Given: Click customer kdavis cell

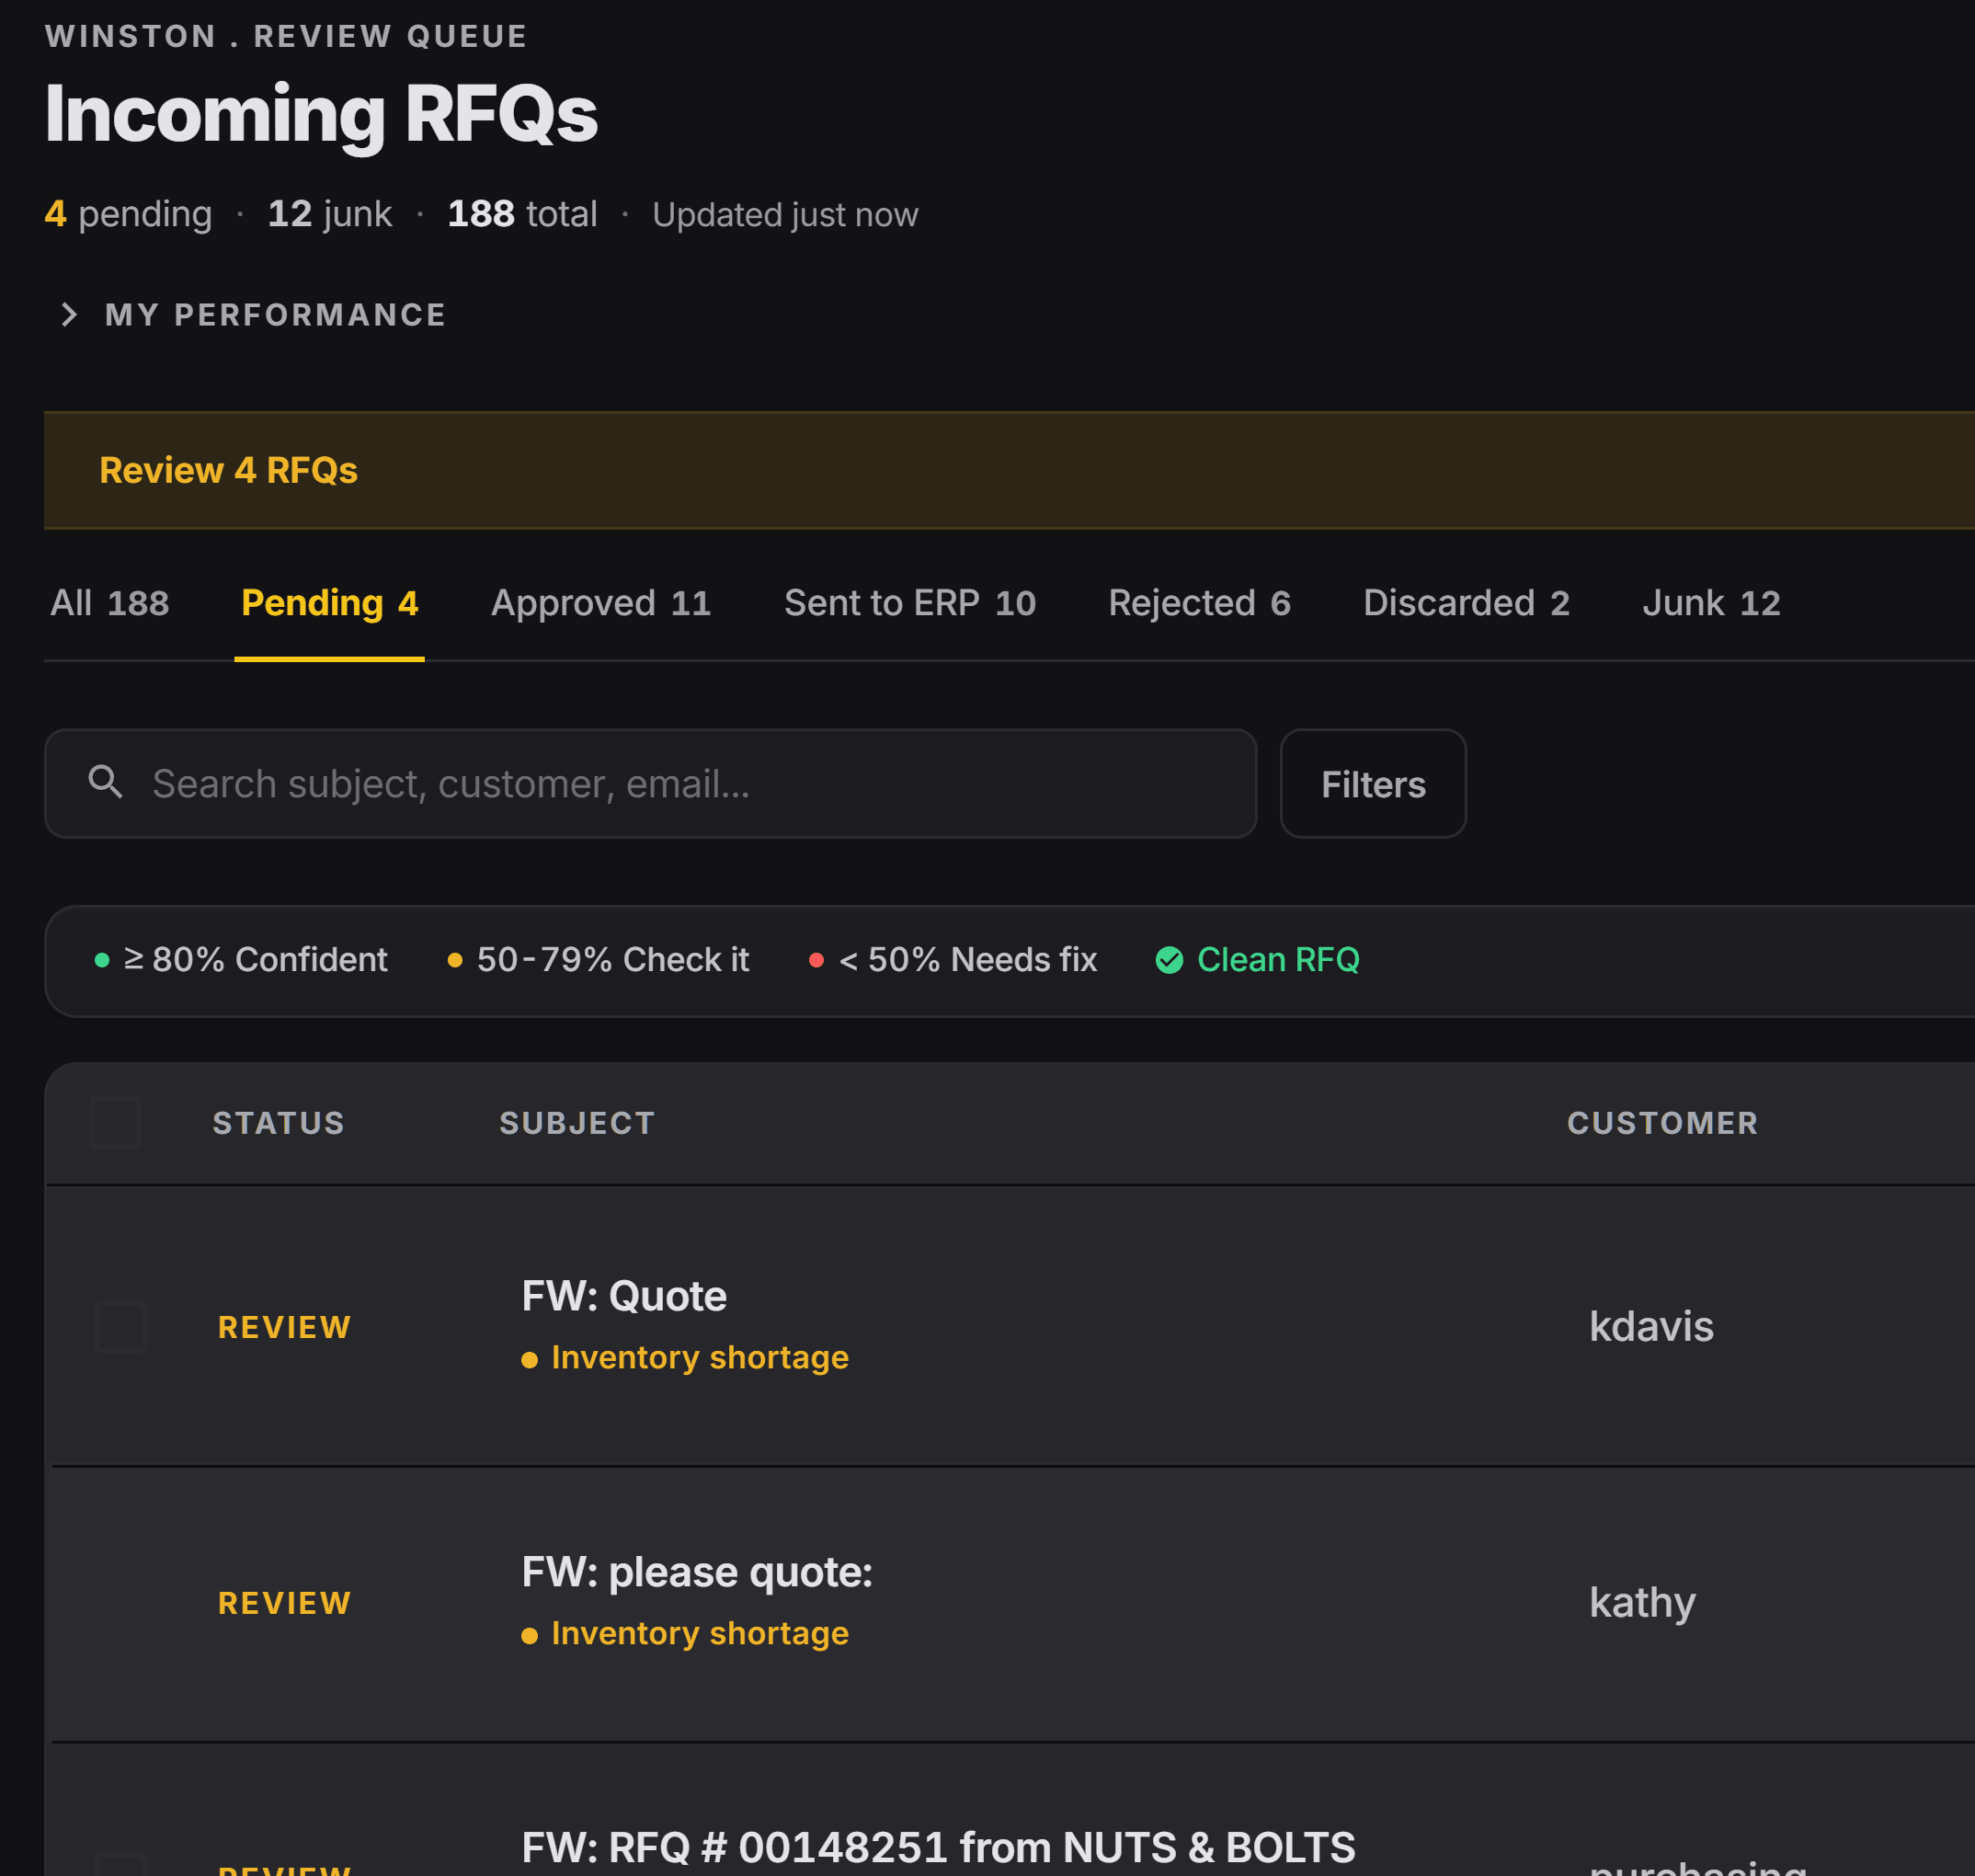Looking at the screenshot, I should point(1651,1327).
